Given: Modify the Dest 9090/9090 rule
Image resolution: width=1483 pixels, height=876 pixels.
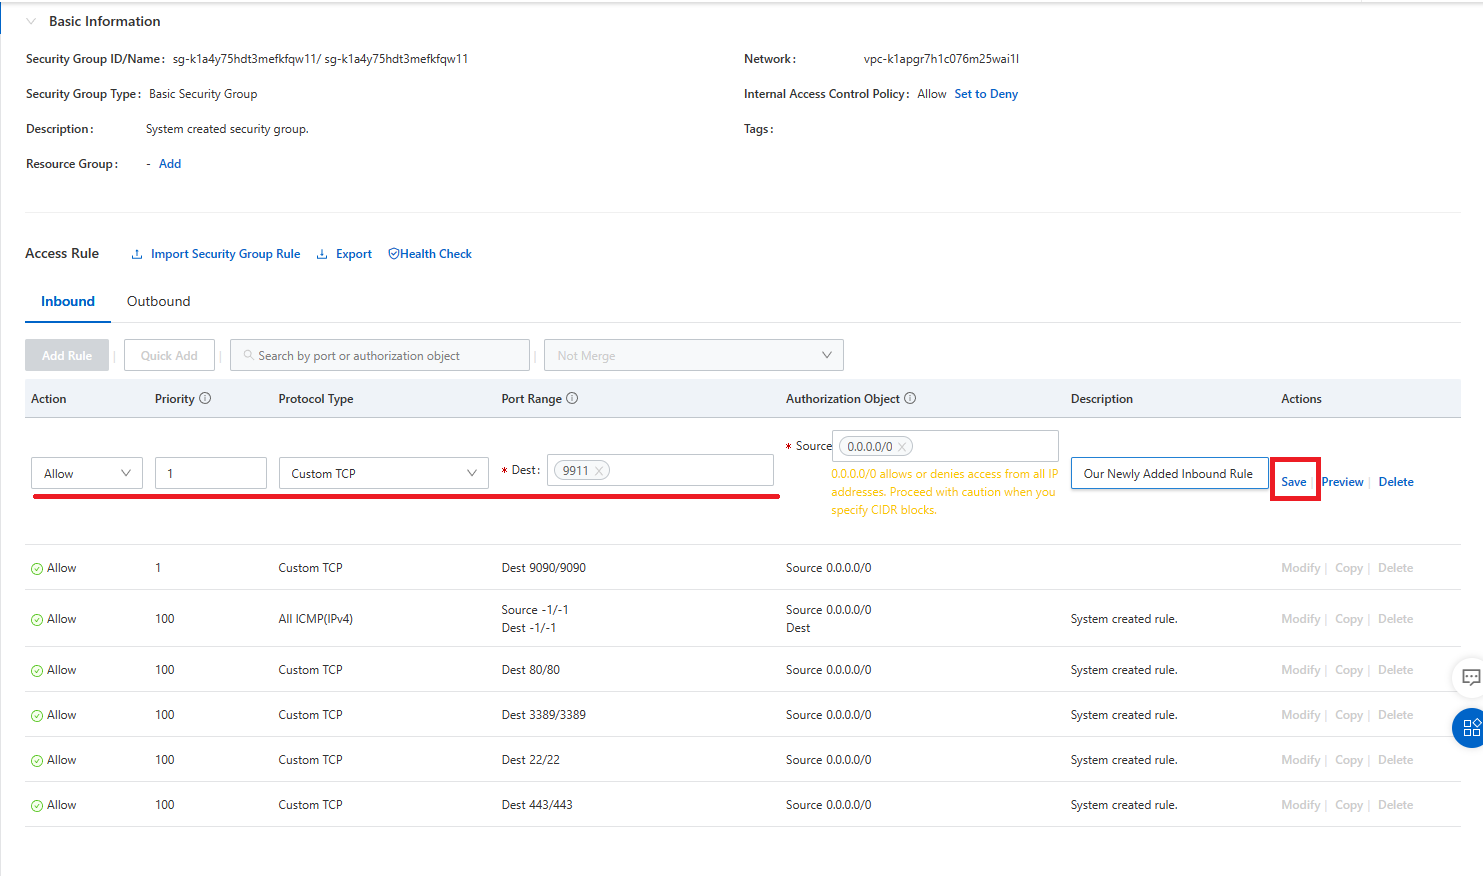Looking at the screenshot, I should click(x=1301, y=568).
